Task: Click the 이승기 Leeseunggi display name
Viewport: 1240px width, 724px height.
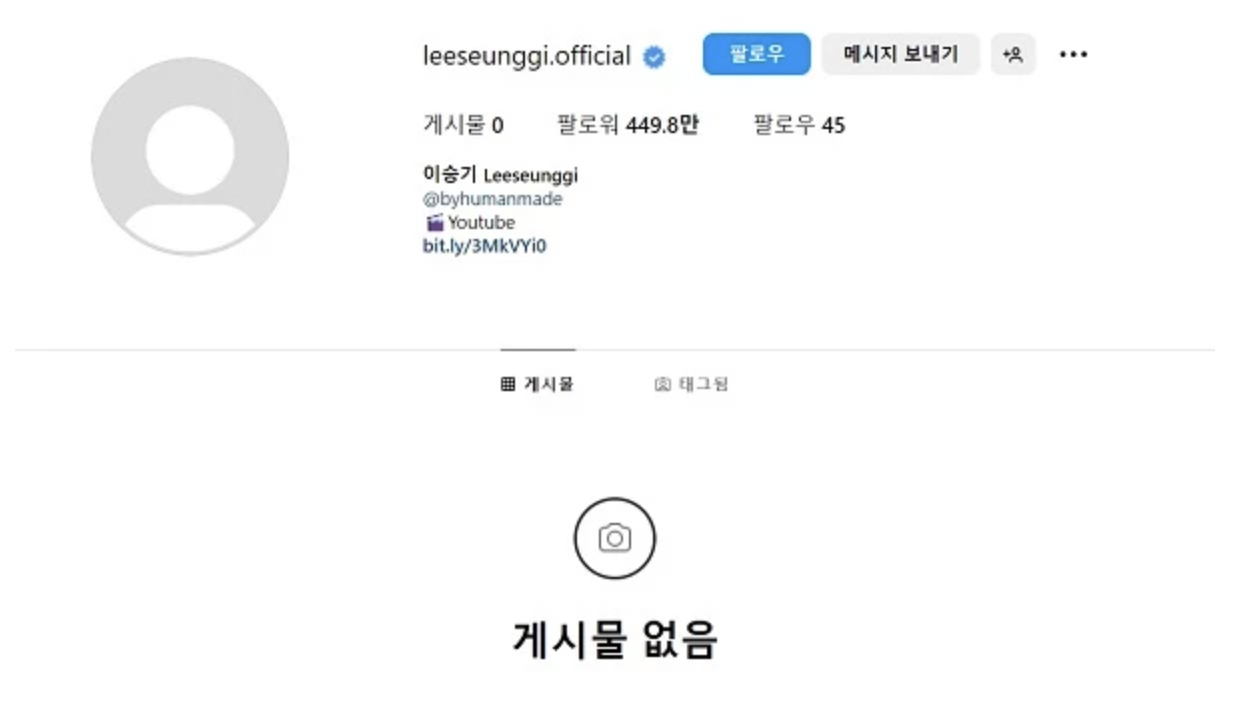Action: (x=501, y=175)
